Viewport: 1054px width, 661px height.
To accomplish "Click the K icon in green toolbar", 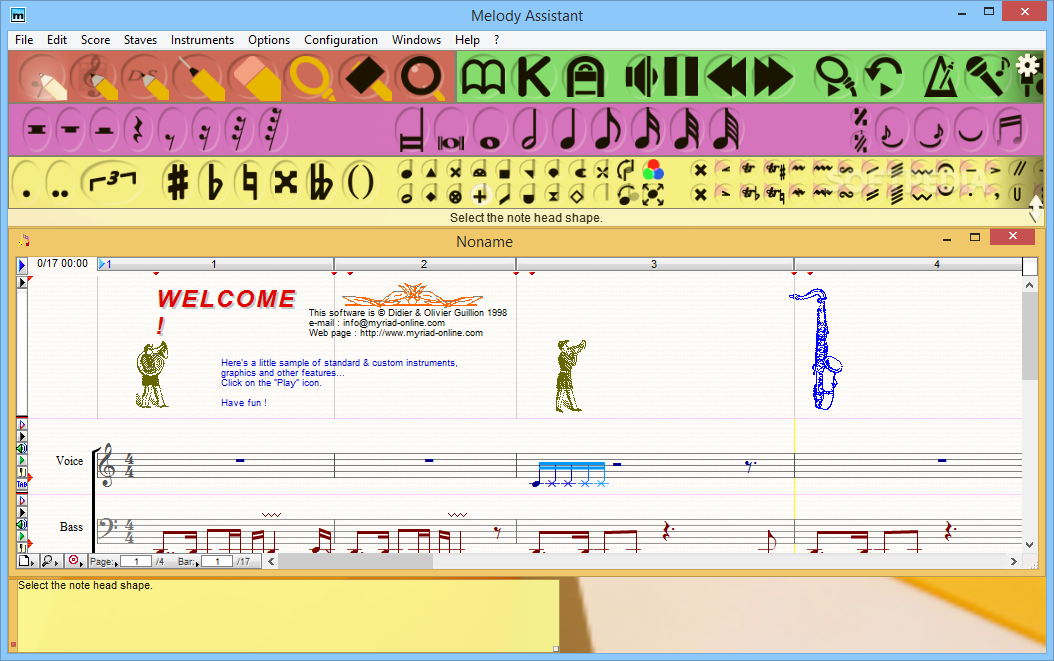I will click(534, 77).
